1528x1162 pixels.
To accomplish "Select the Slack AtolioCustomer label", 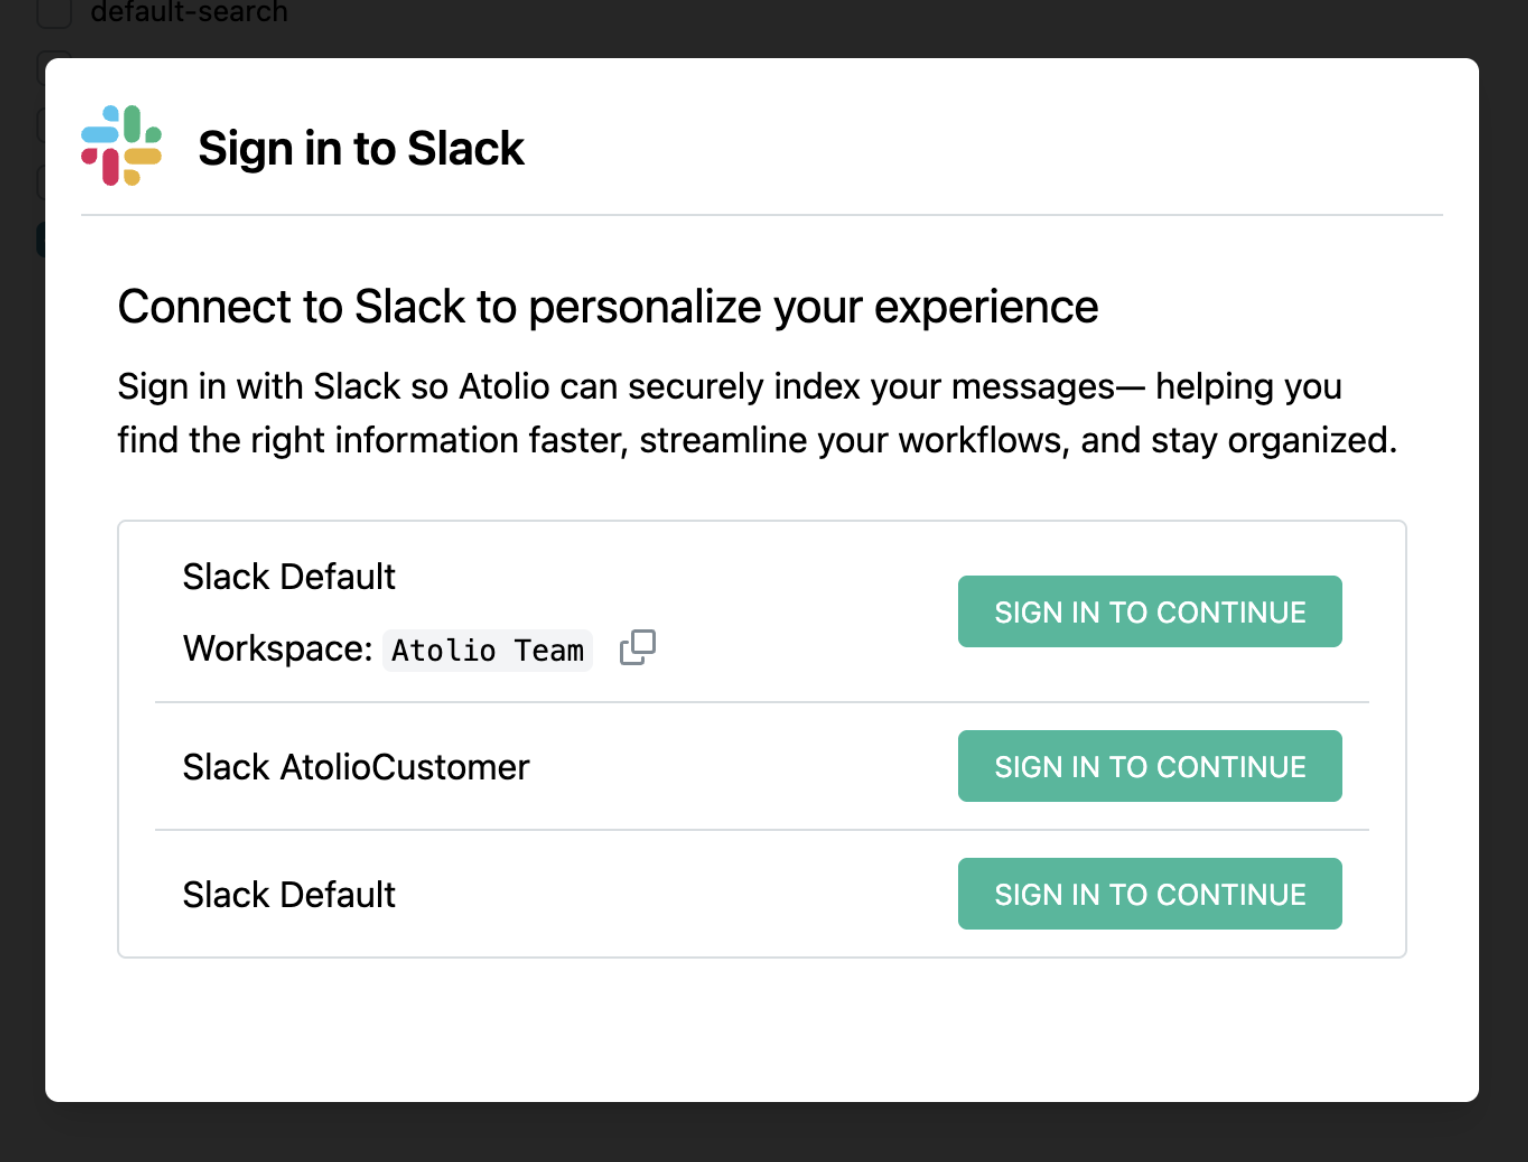I will (x=355, y=766).
